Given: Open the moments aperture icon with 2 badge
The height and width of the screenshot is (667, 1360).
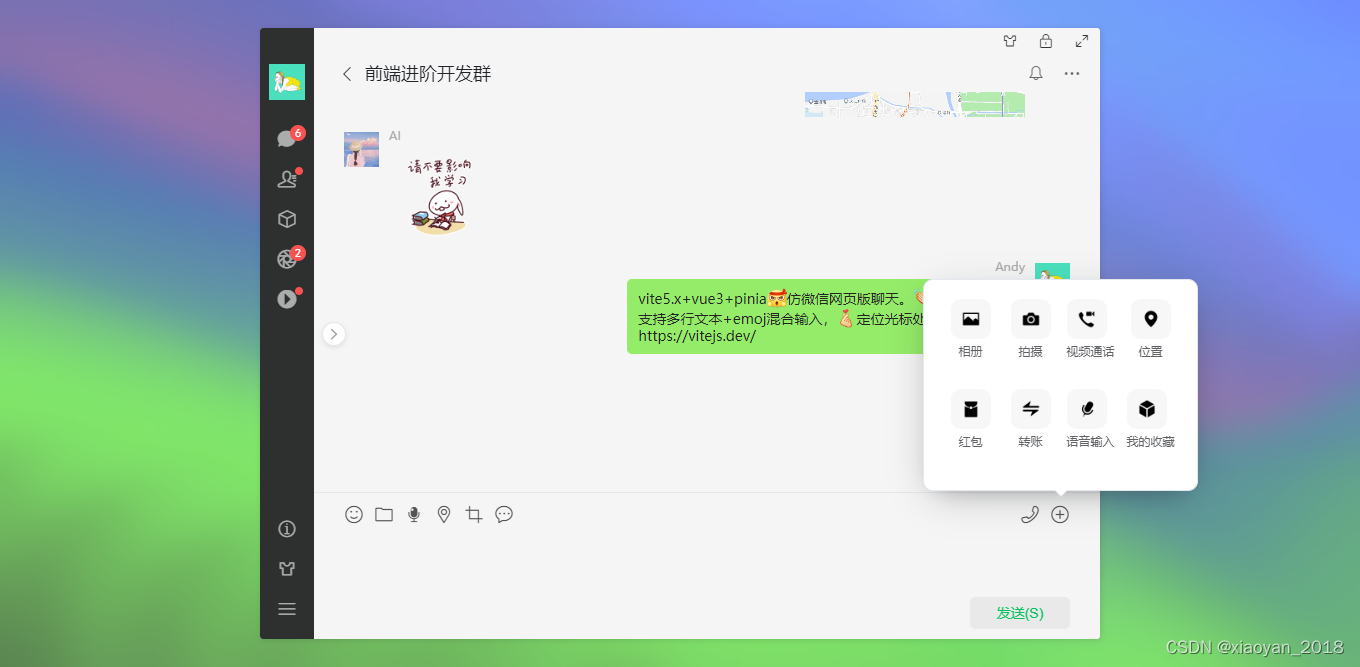Looking at the screenshot, I should point(287,259).
